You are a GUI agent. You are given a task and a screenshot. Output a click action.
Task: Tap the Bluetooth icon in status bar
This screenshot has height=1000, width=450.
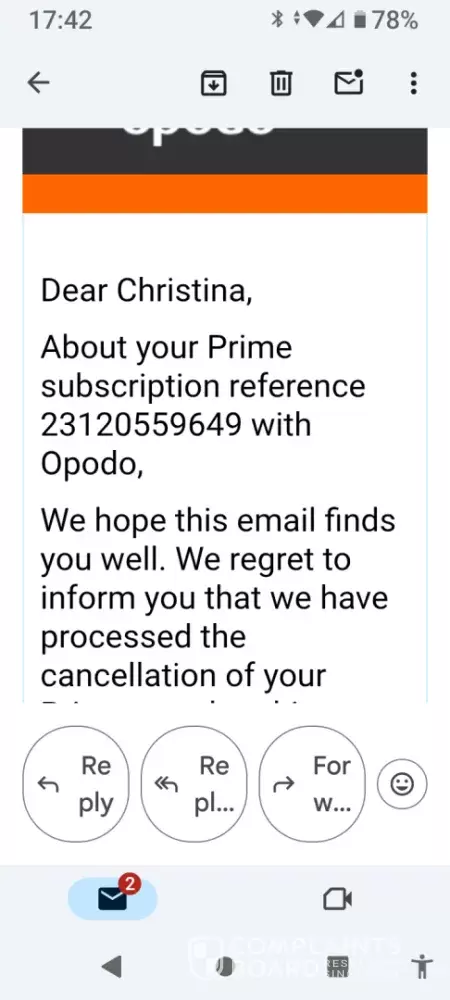[x=277, y=20]
